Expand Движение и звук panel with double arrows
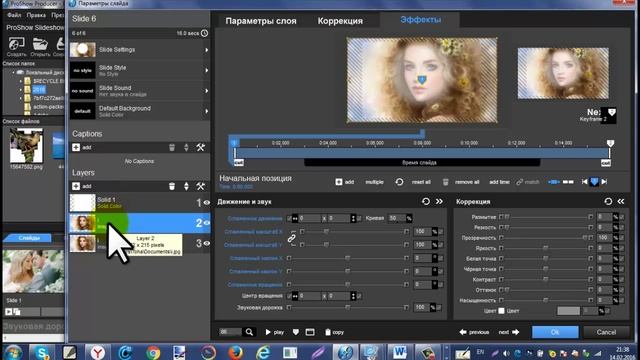Screen dimensions: 640x360 [x=439, y=201]
